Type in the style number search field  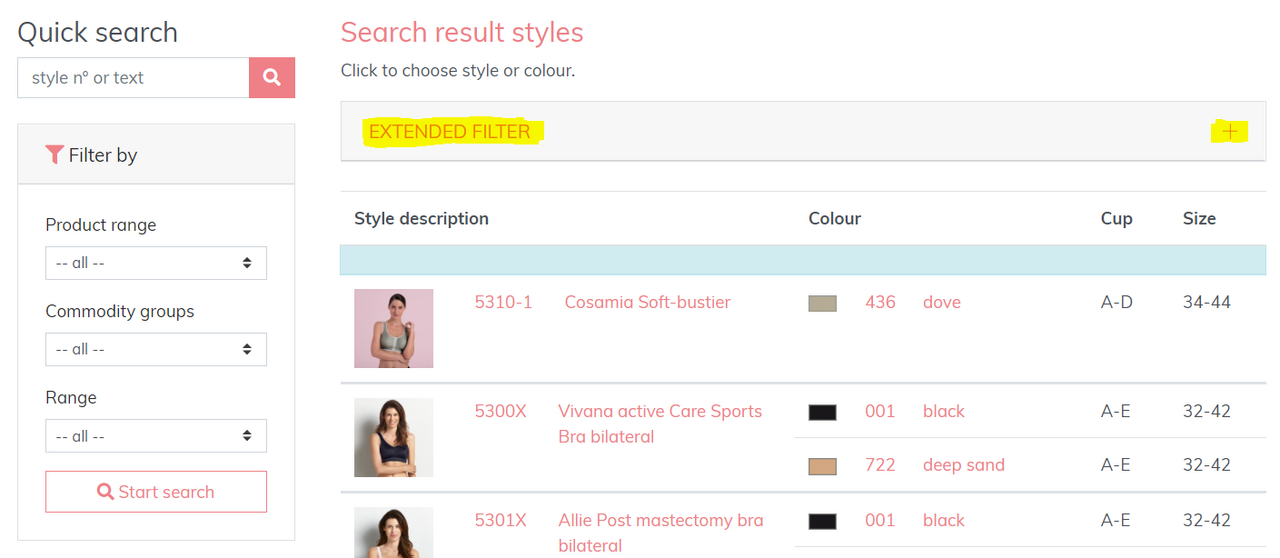pyautogui.click(x=133, y=77)
